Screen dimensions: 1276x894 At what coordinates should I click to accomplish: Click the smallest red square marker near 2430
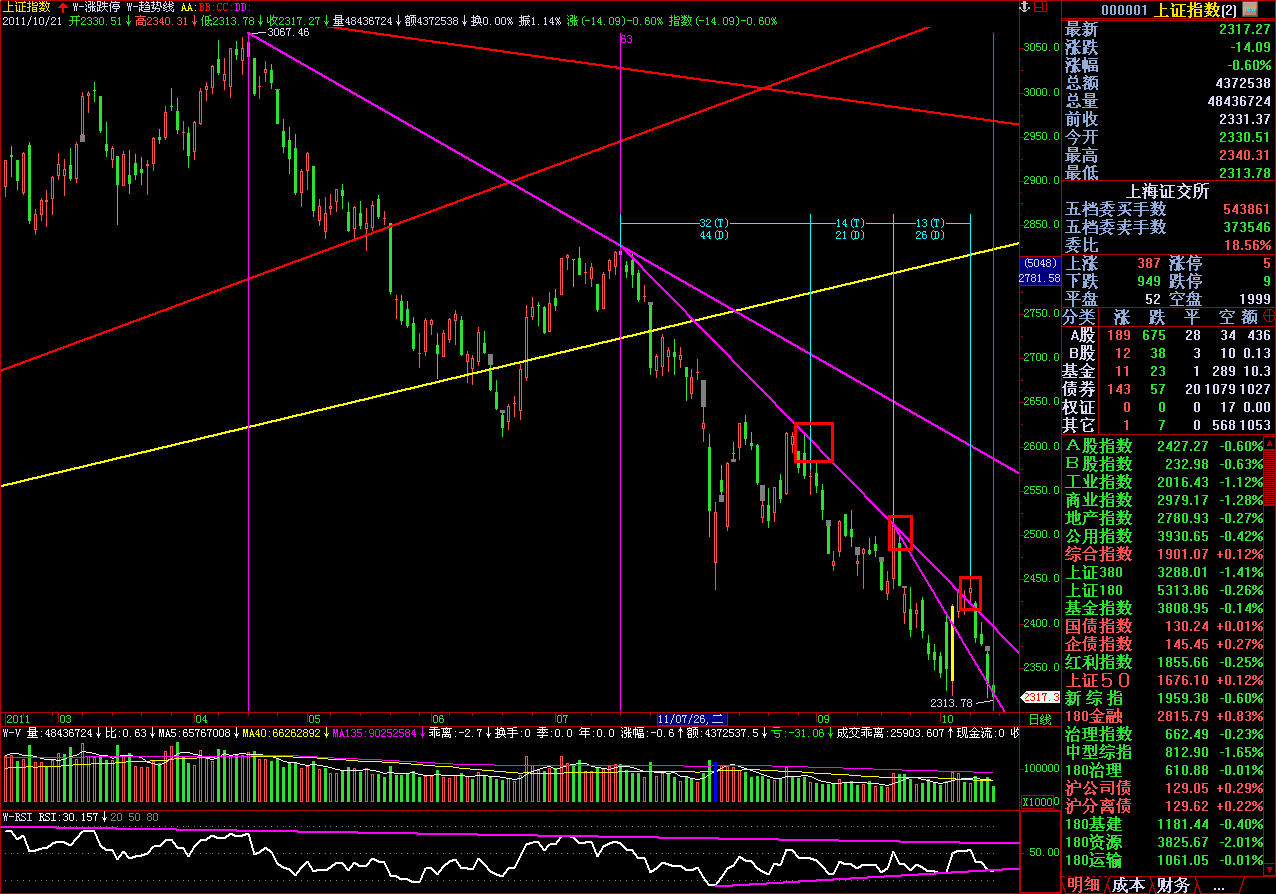(x=970, y=593)
